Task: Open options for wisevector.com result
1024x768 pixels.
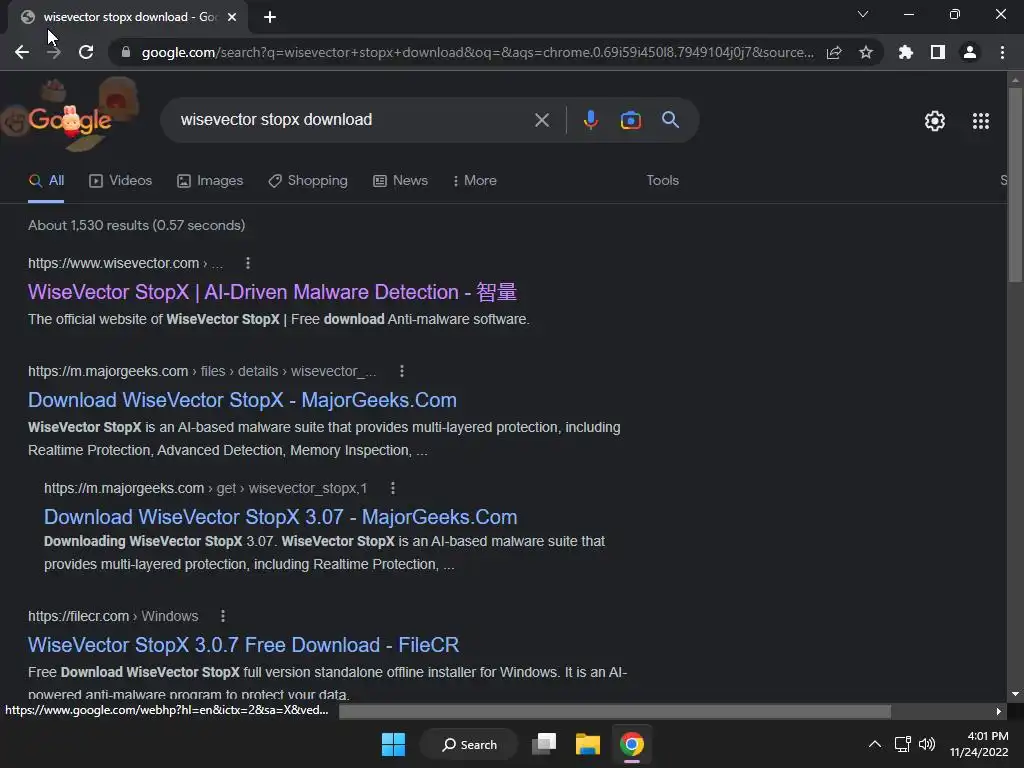Action: point(248,263)
